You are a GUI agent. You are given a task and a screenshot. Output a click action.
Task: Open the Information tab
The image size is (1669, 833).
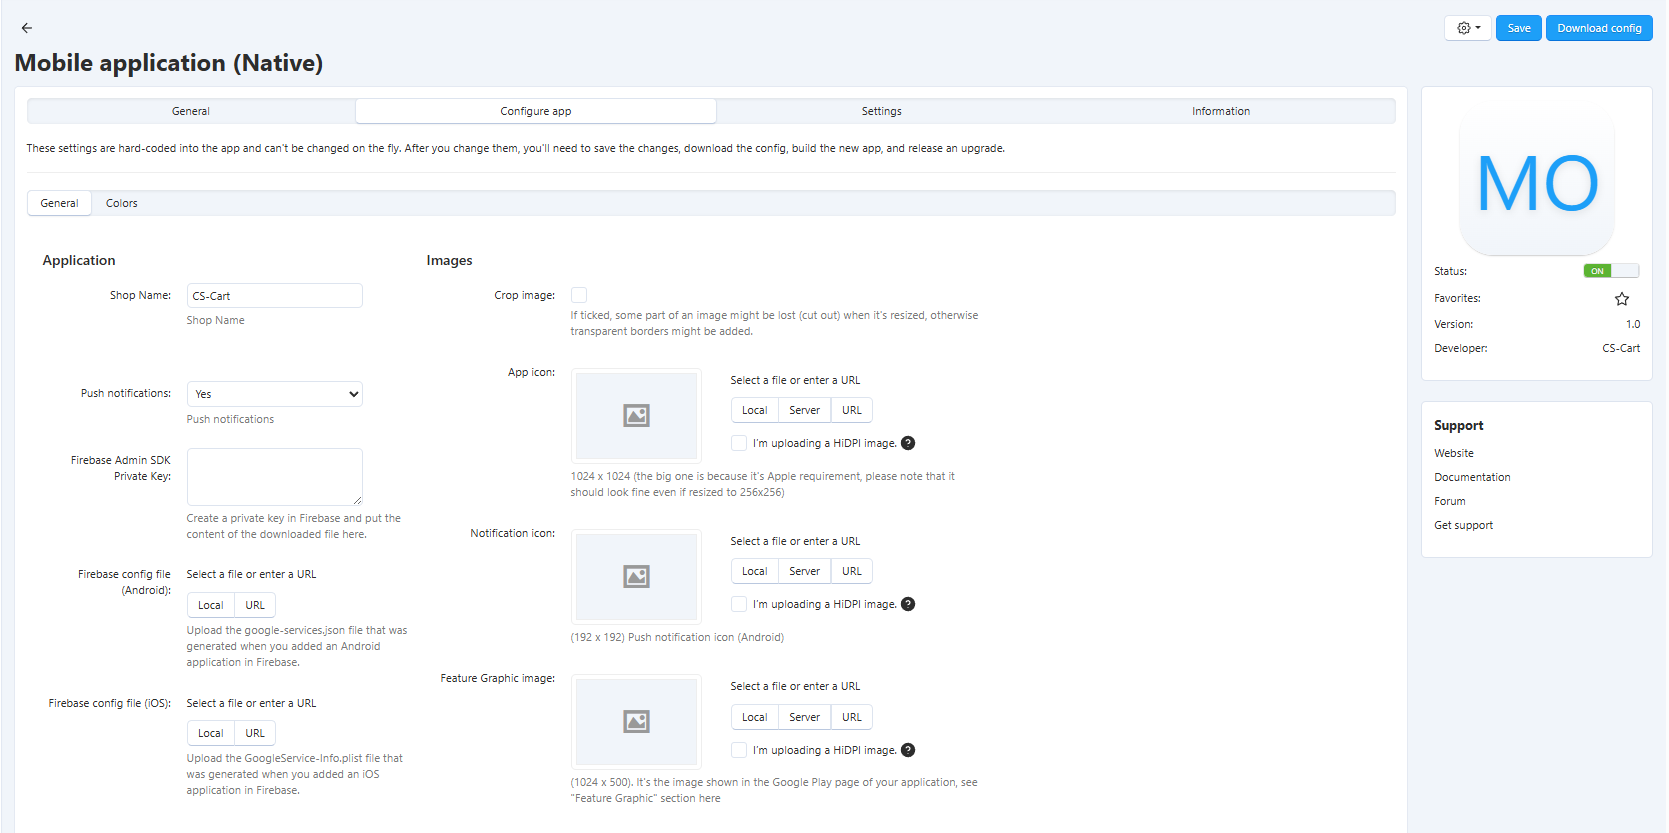pos(1221,111)
